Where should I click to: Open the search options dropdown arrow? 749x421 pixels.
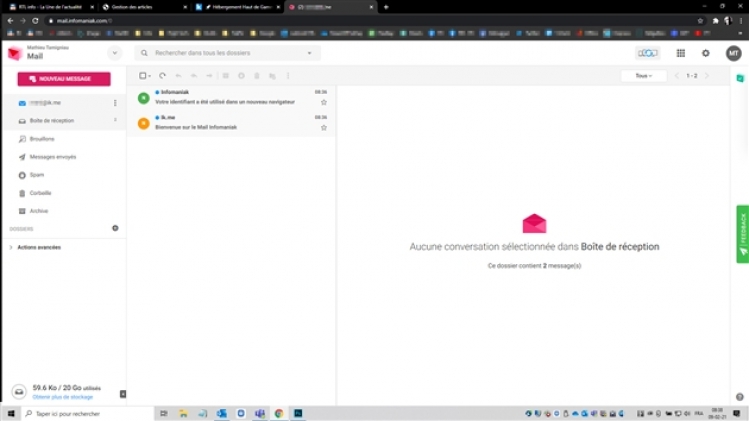tap(310, 53)
